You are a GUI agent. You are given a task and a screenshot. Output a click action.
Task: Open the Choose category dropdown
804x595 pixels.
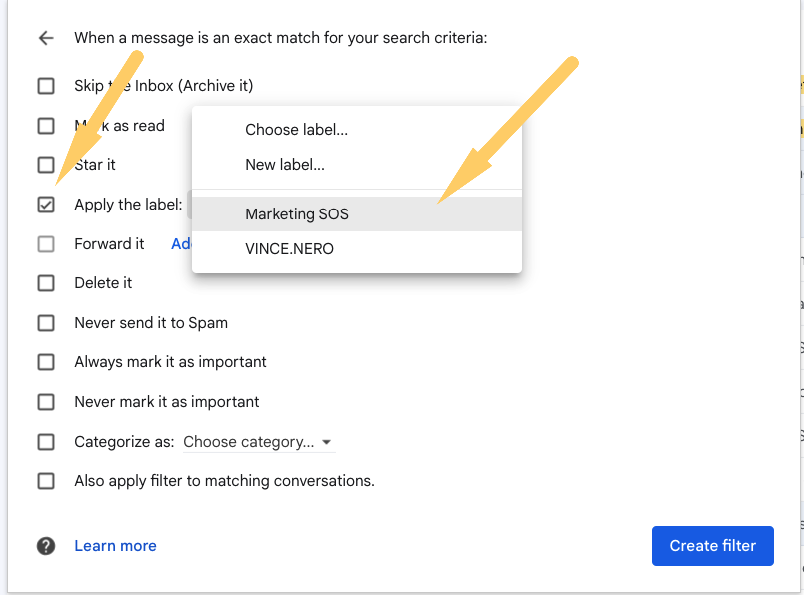[258, 442]
